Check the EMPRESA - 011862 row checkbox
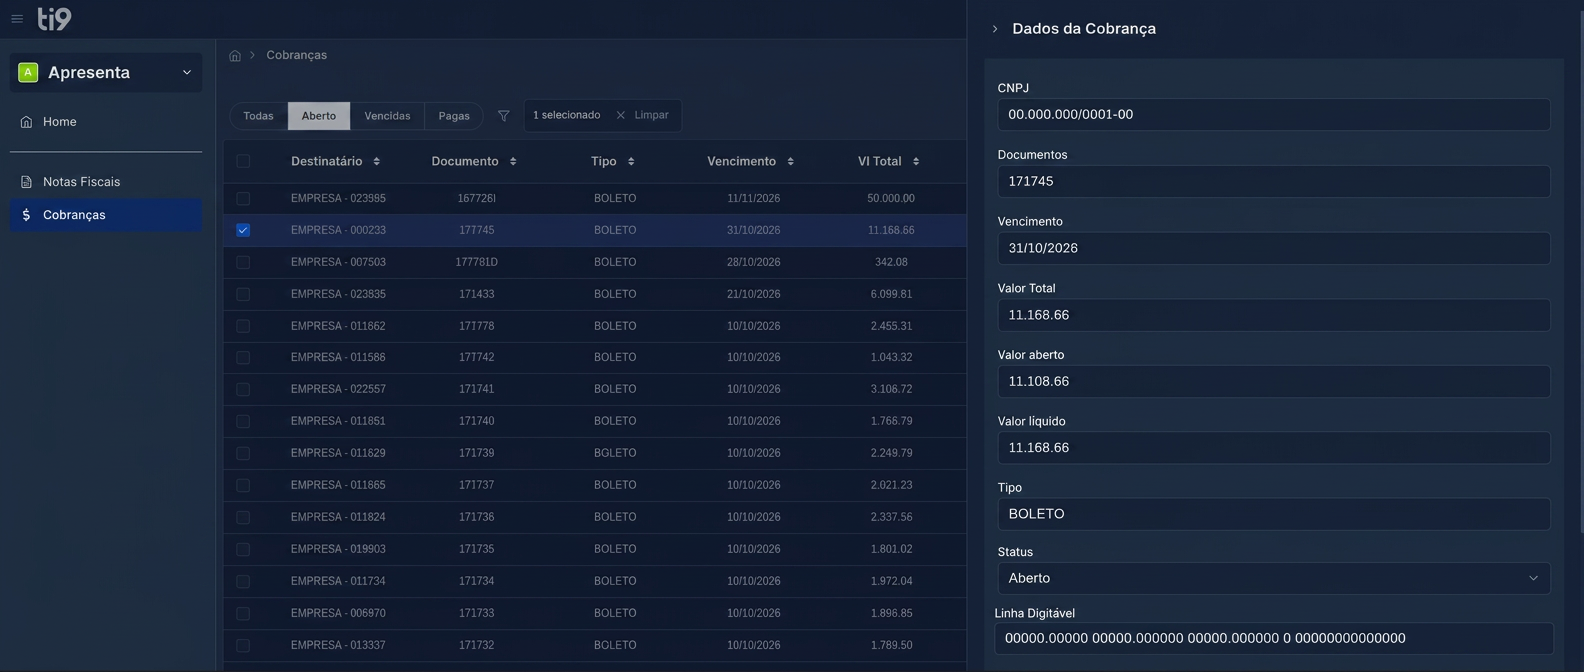This screenshot has height=672, width=1584. click(243, 326)
